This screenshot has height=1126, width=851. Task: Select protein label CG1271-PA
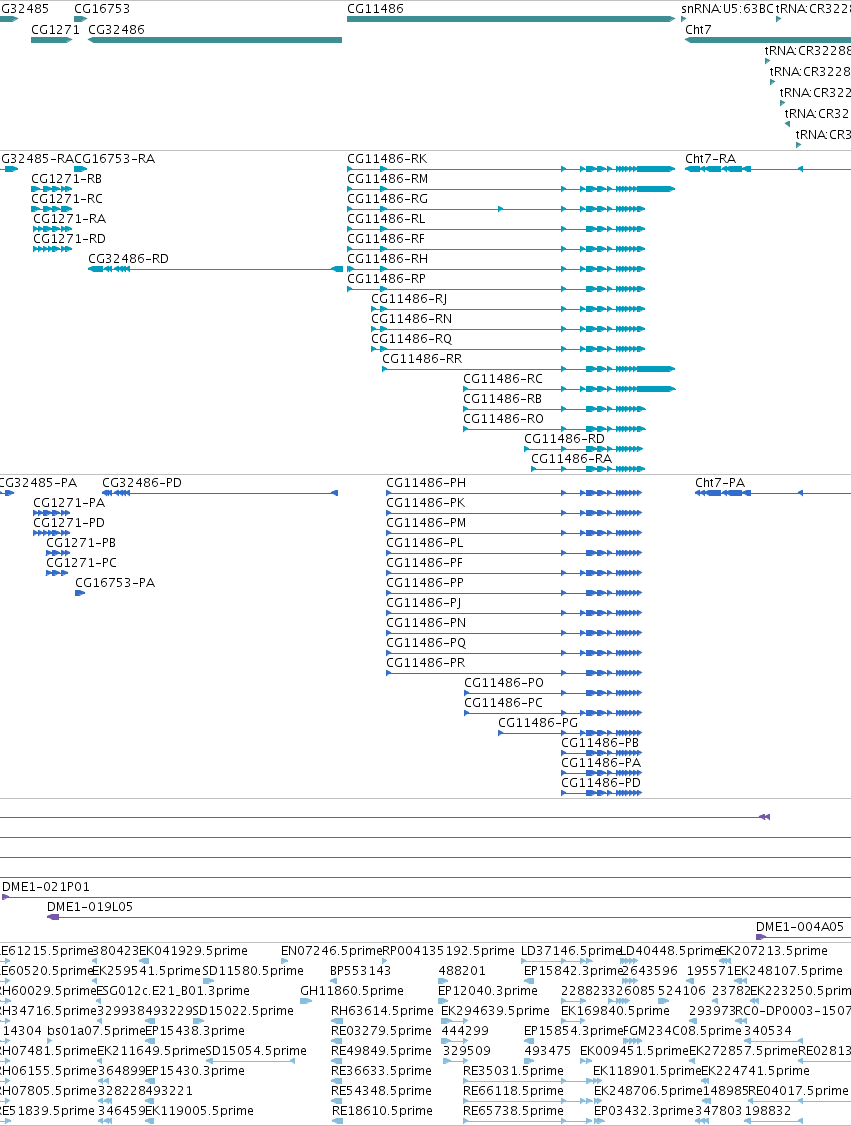pyautogui.click(x=69, y=503)
